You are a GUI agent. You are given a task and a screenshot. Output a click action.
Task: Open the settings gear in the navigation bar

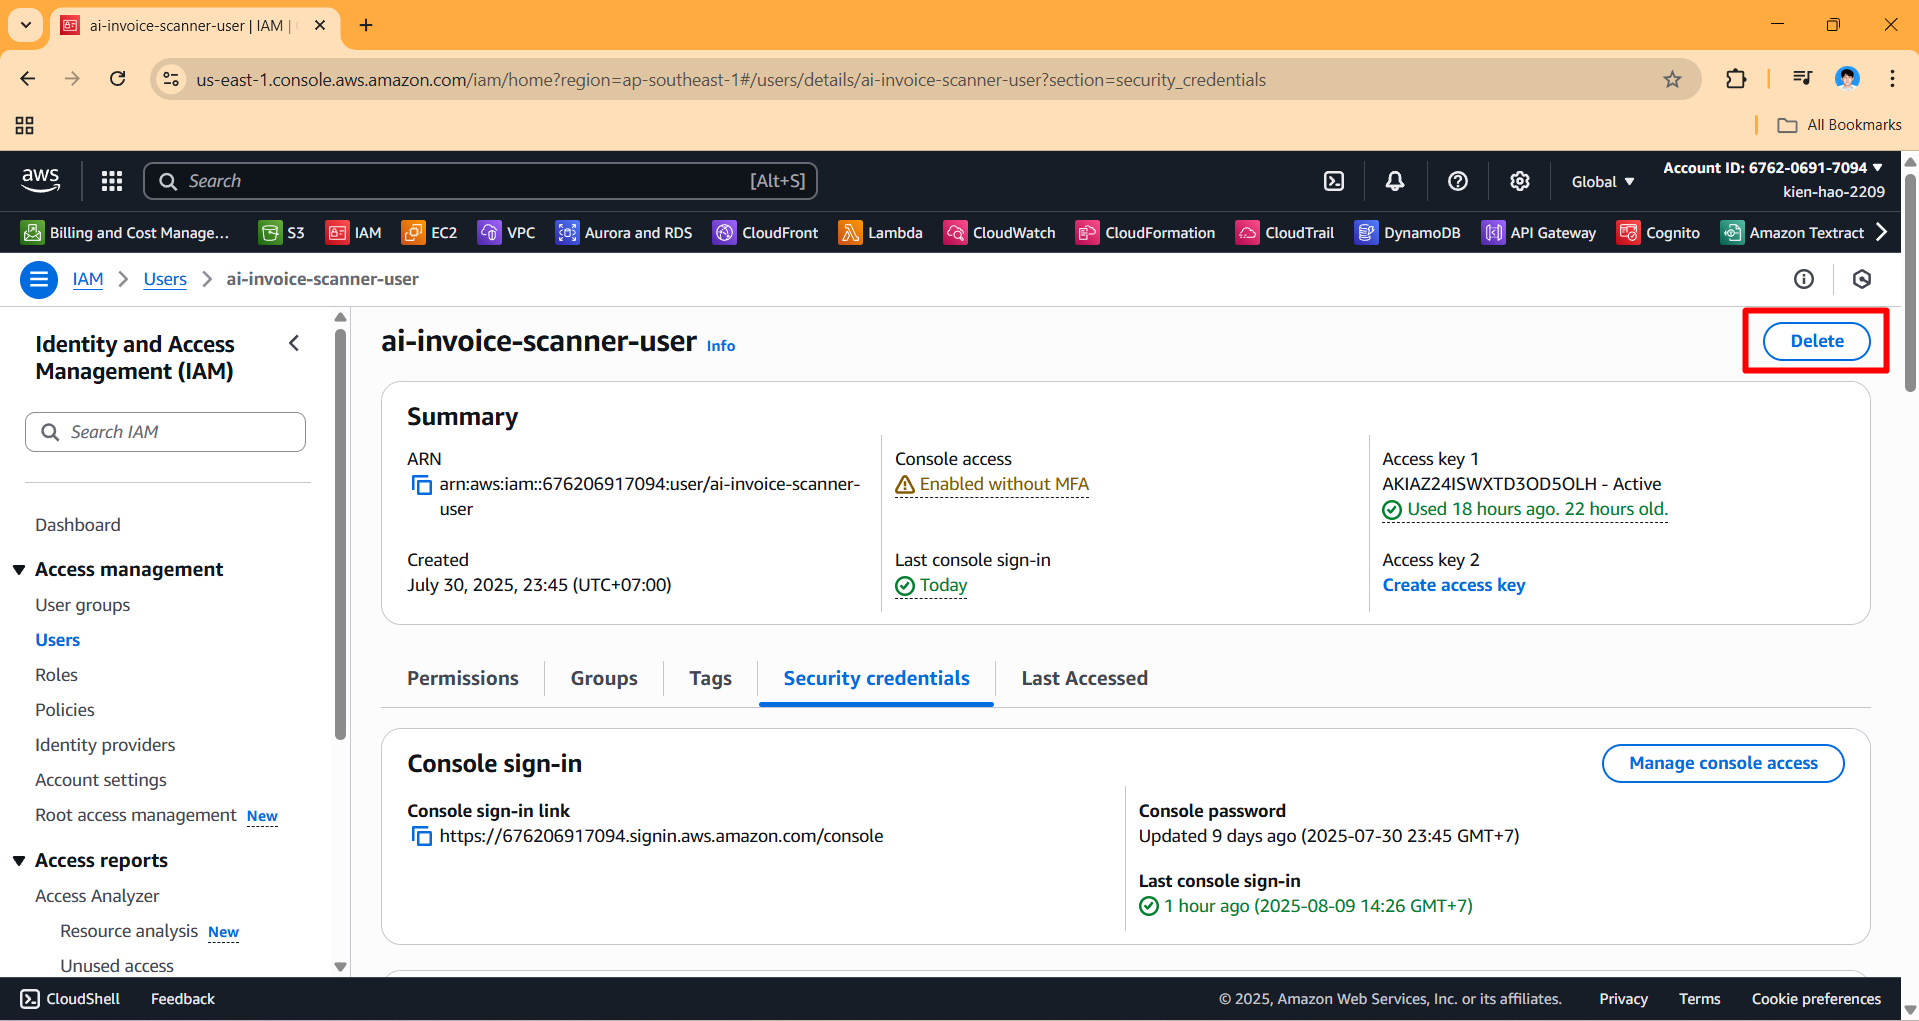point(1520,181)
